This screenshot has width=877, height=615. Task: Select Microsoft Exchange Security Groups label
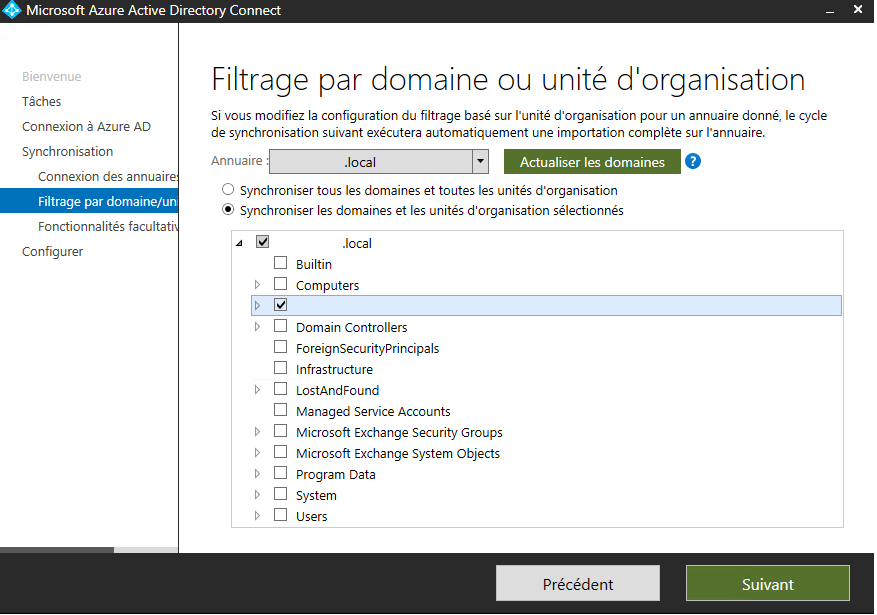pyautogui.click(x=399, y=432)
